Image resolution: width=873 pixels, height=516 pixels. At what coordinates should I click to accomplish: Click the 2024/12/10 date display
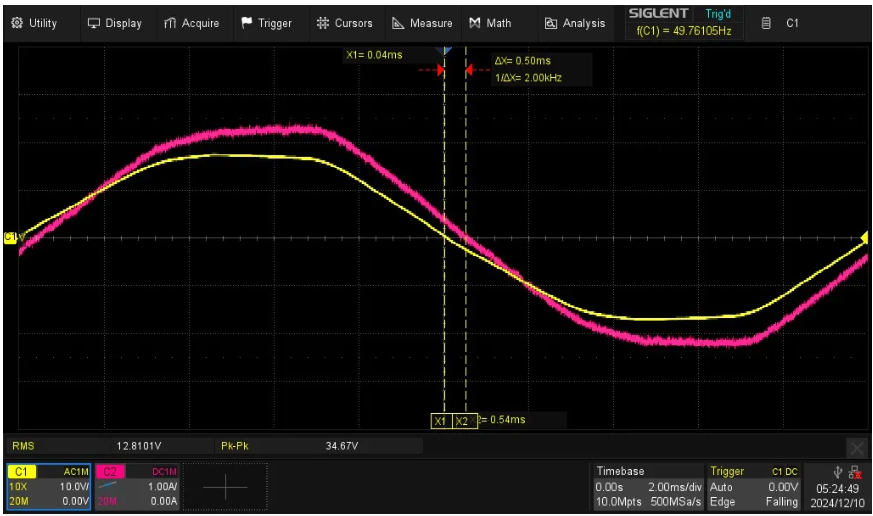tap(837, 503)
